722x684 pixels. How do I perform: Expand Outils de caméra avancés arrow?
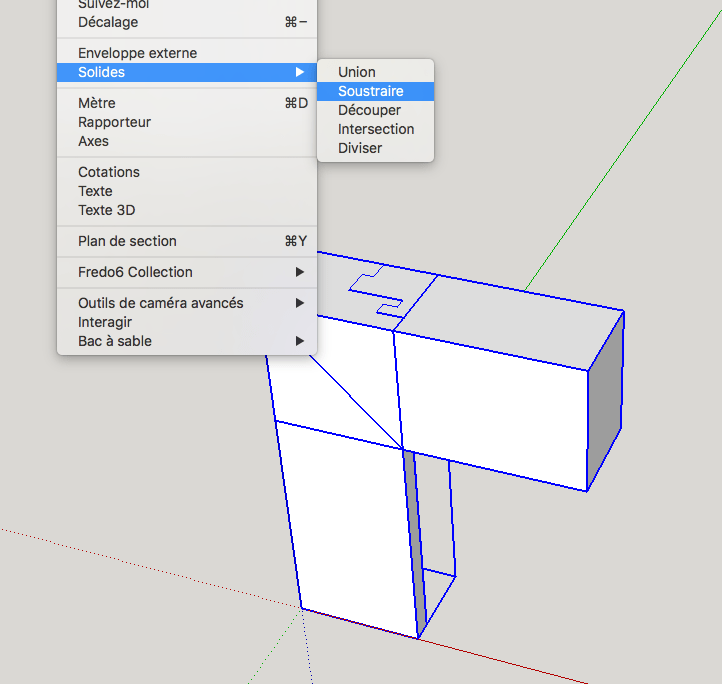[300, 303]
